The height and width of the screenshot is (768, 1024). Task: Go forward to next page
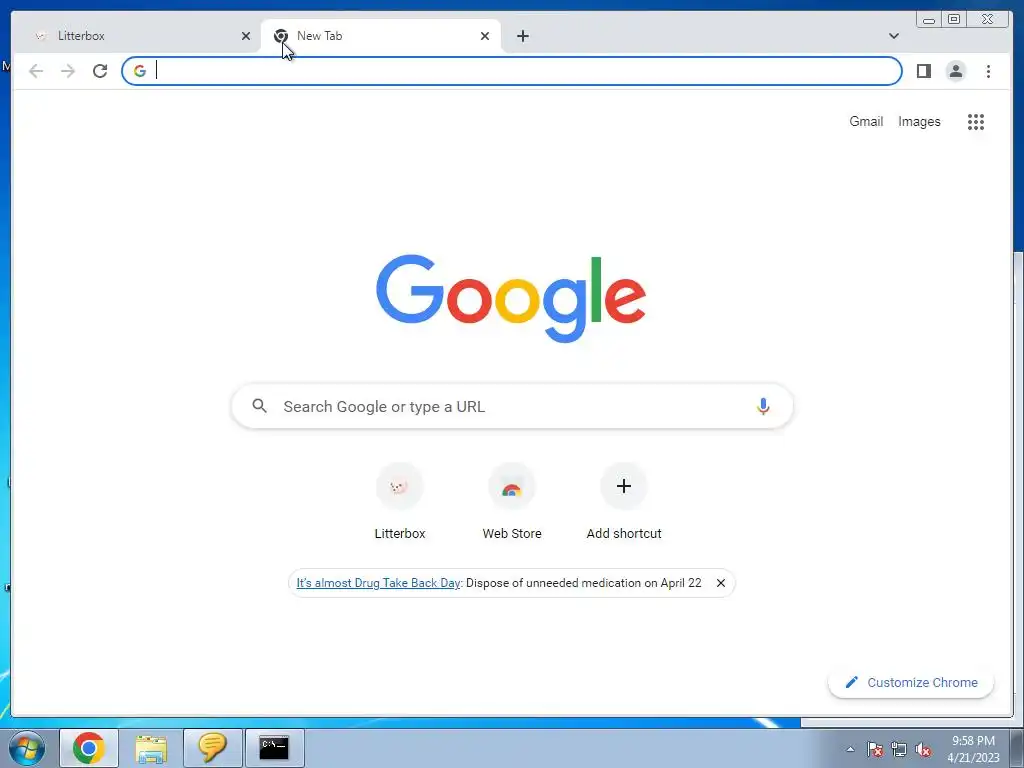tap(68, 71)
